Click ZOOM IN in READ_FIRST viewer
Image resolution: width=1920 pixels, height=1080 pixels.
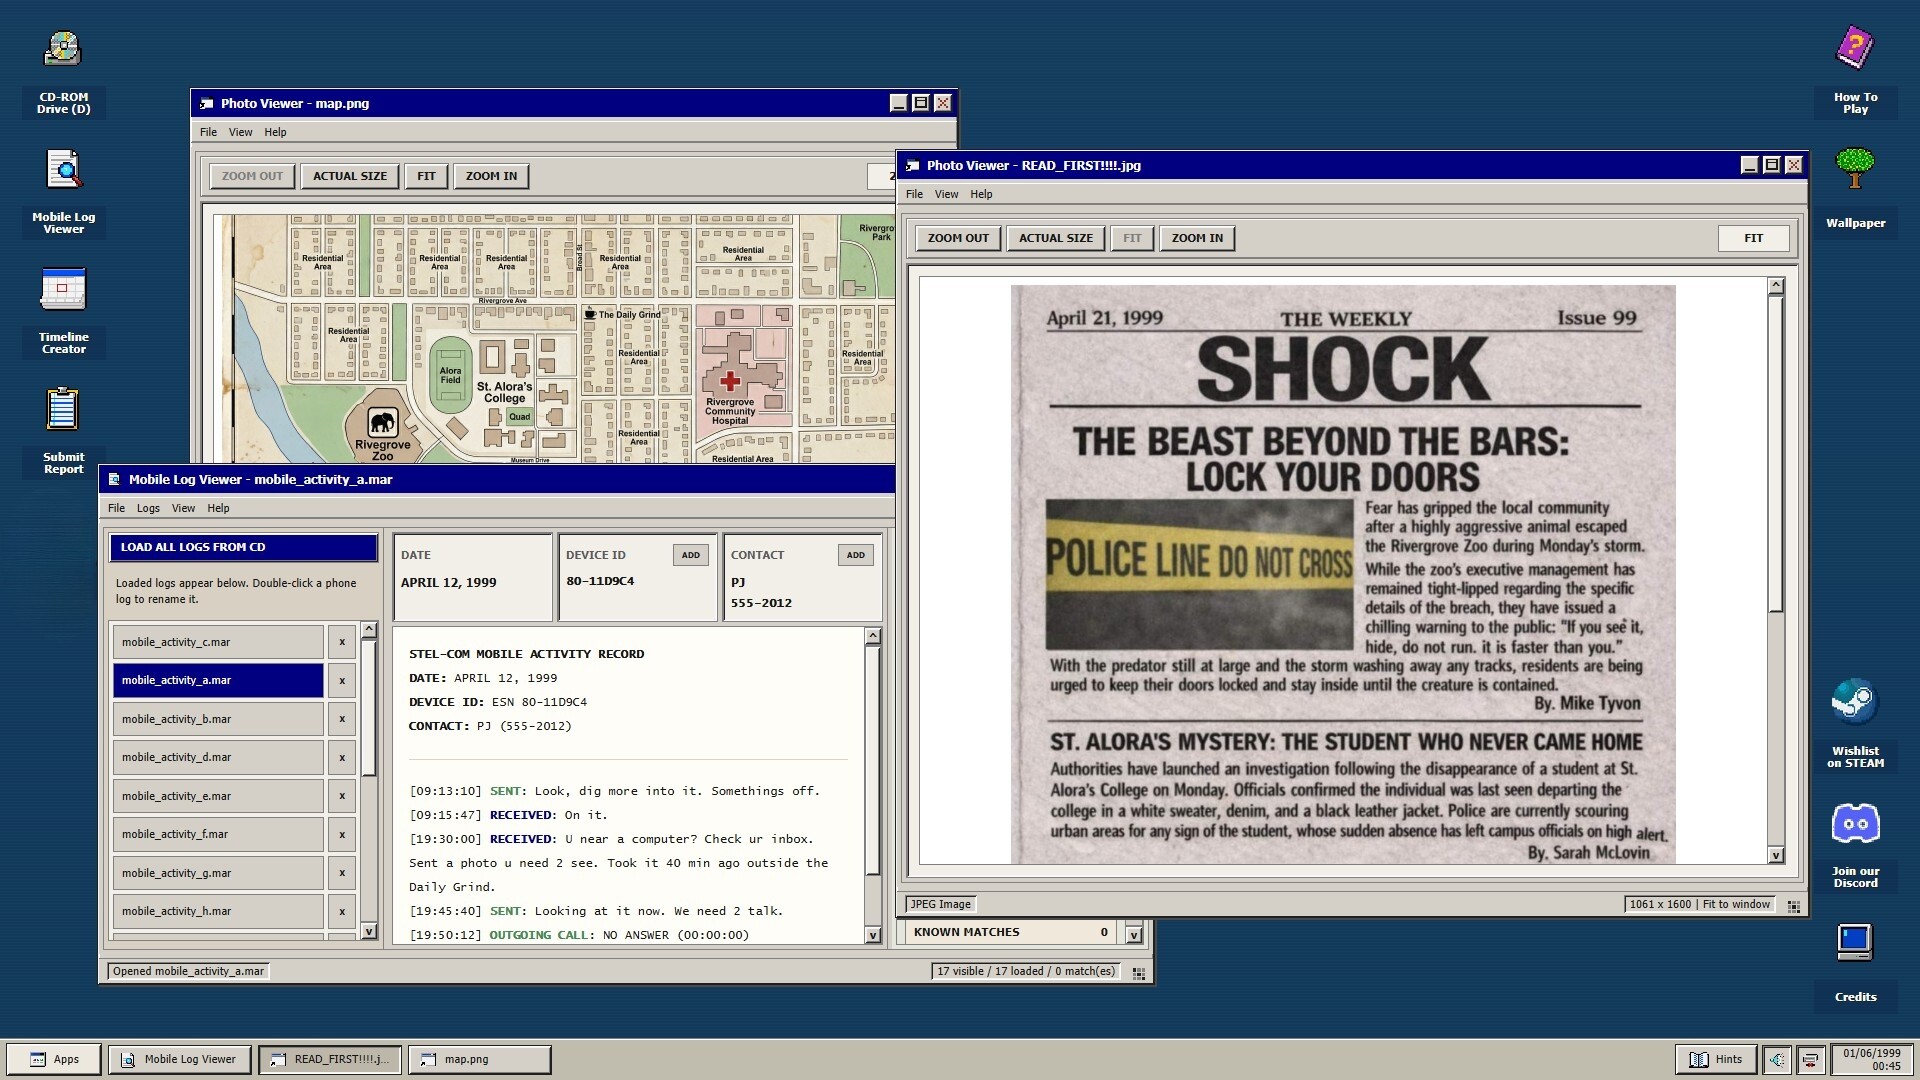(x=1197, y=238)
